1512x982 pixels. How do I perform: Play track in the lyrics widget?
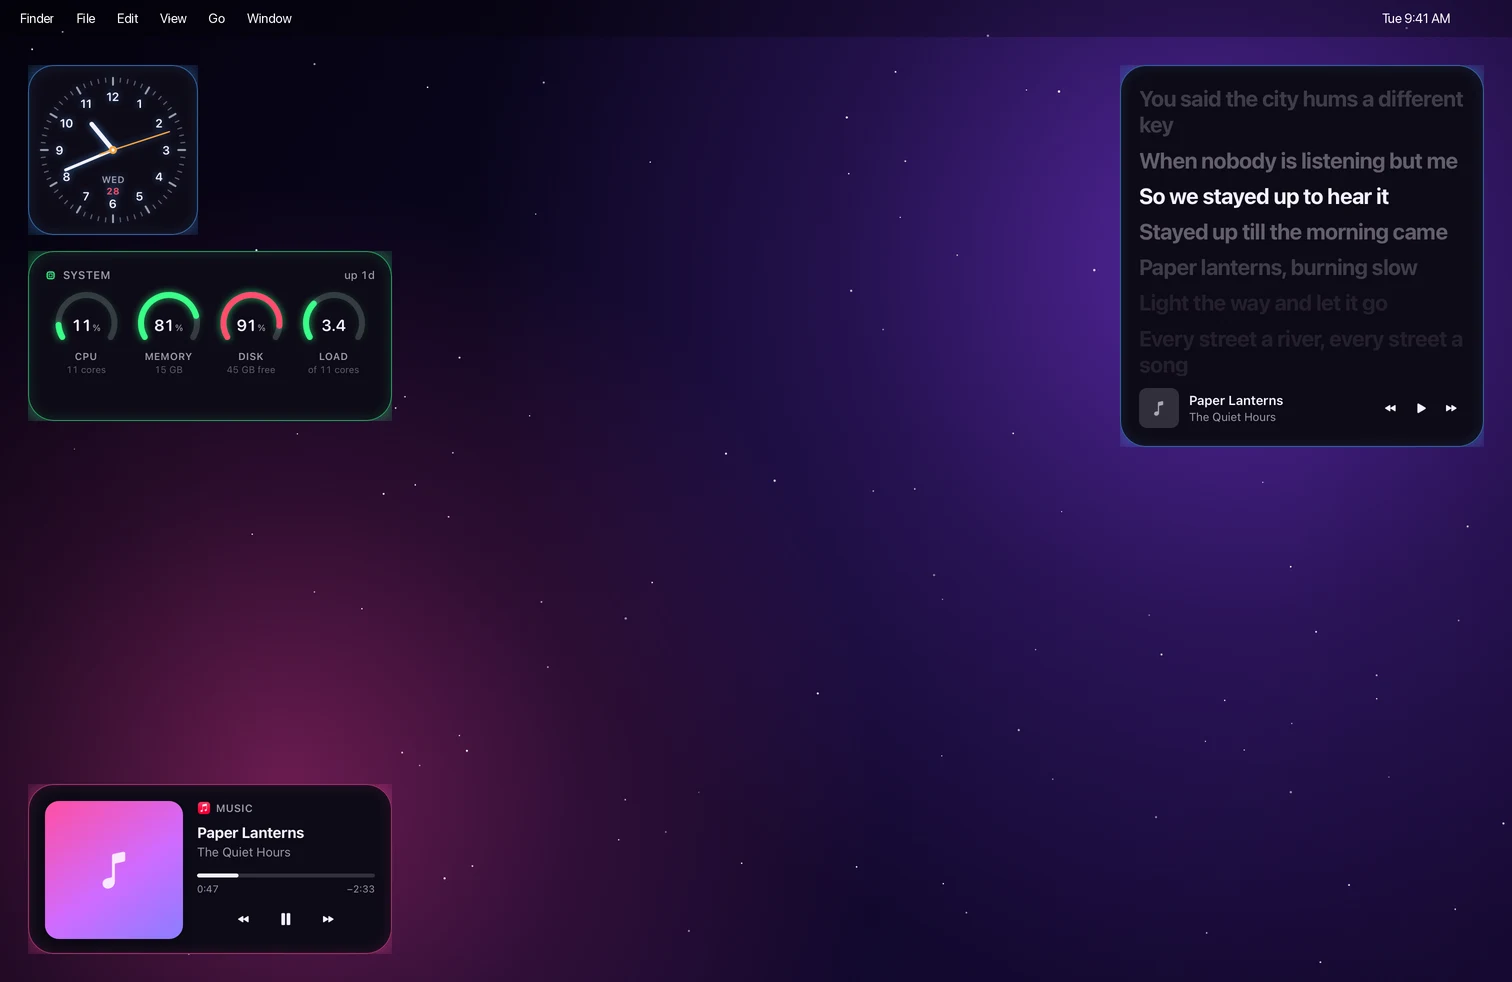pyautogui.click(x=1421, y=408)
